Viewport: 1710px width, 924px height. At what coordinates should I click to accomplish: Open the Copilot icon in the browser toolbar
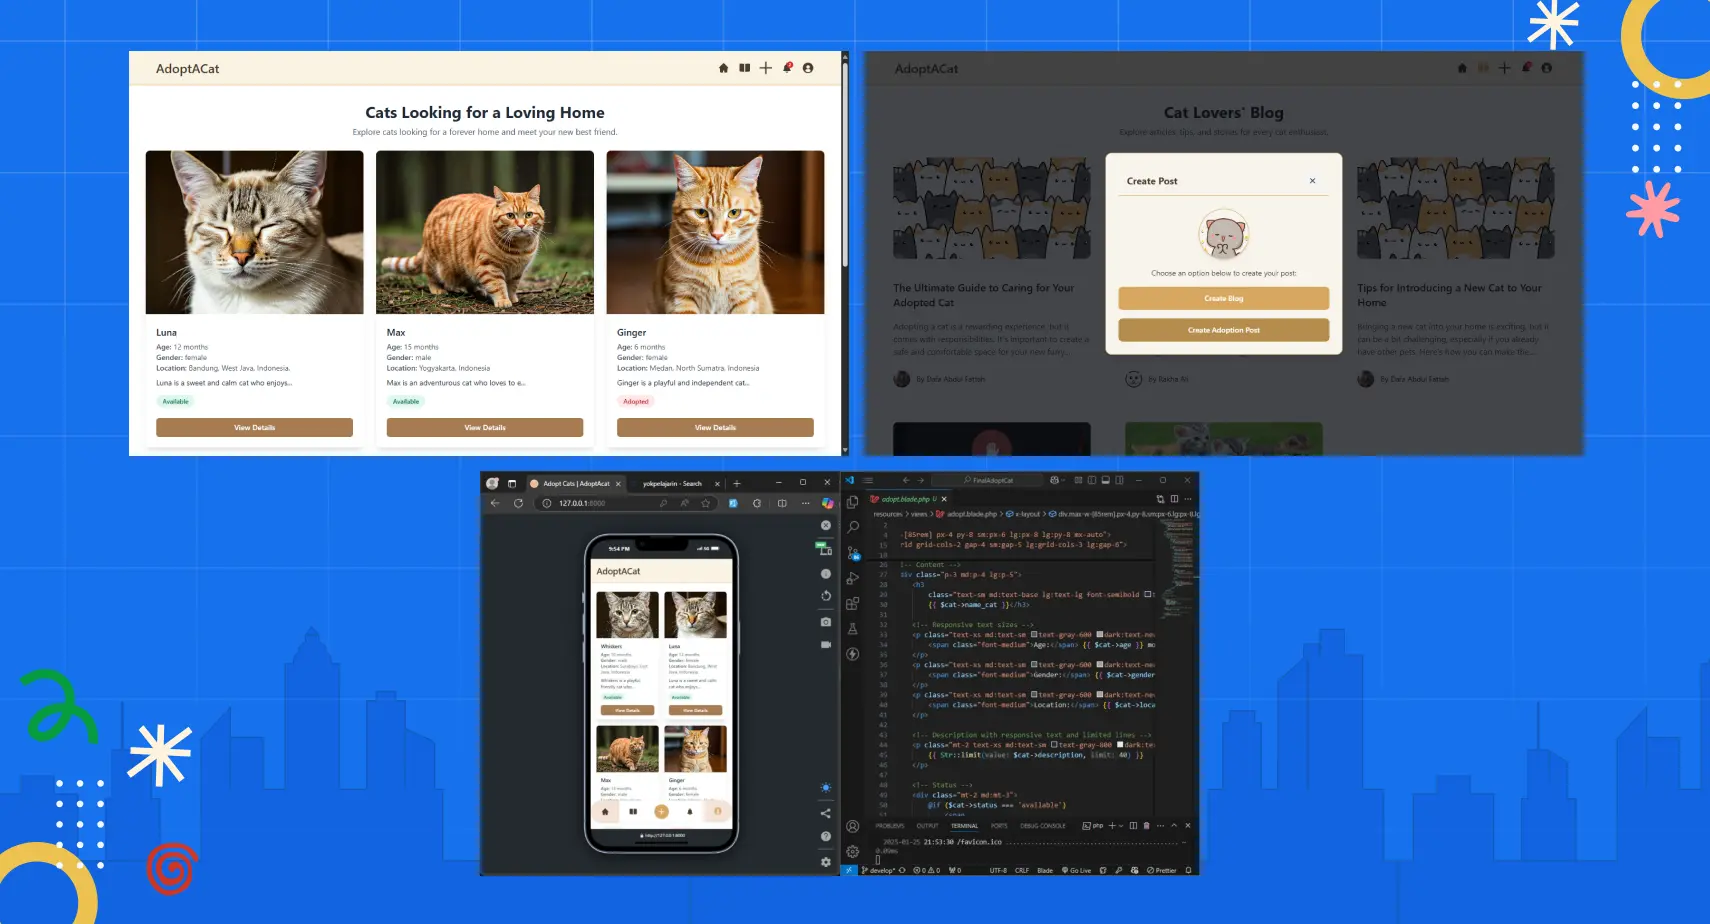tap(828, 503)
